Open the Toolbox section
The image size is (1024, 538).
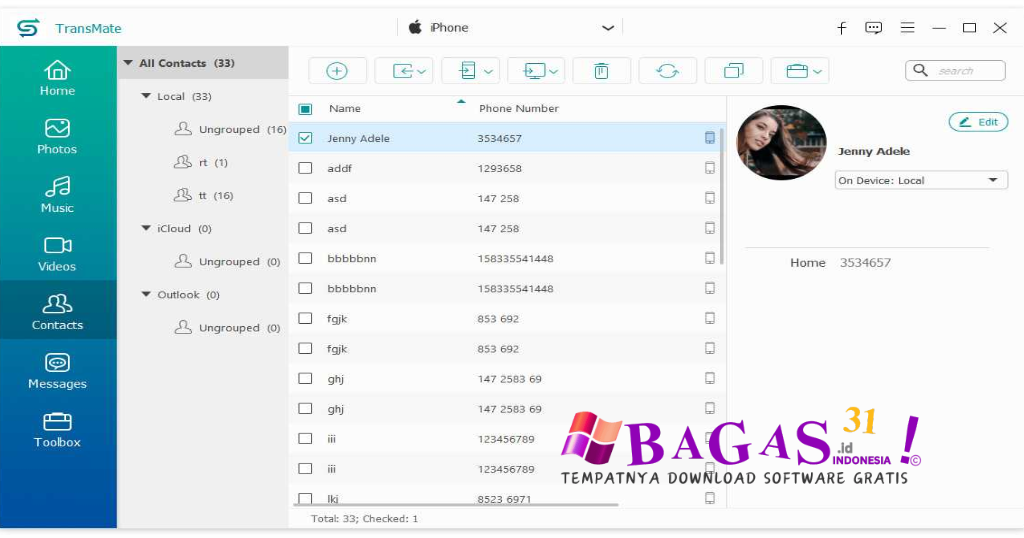coord(57,430)
